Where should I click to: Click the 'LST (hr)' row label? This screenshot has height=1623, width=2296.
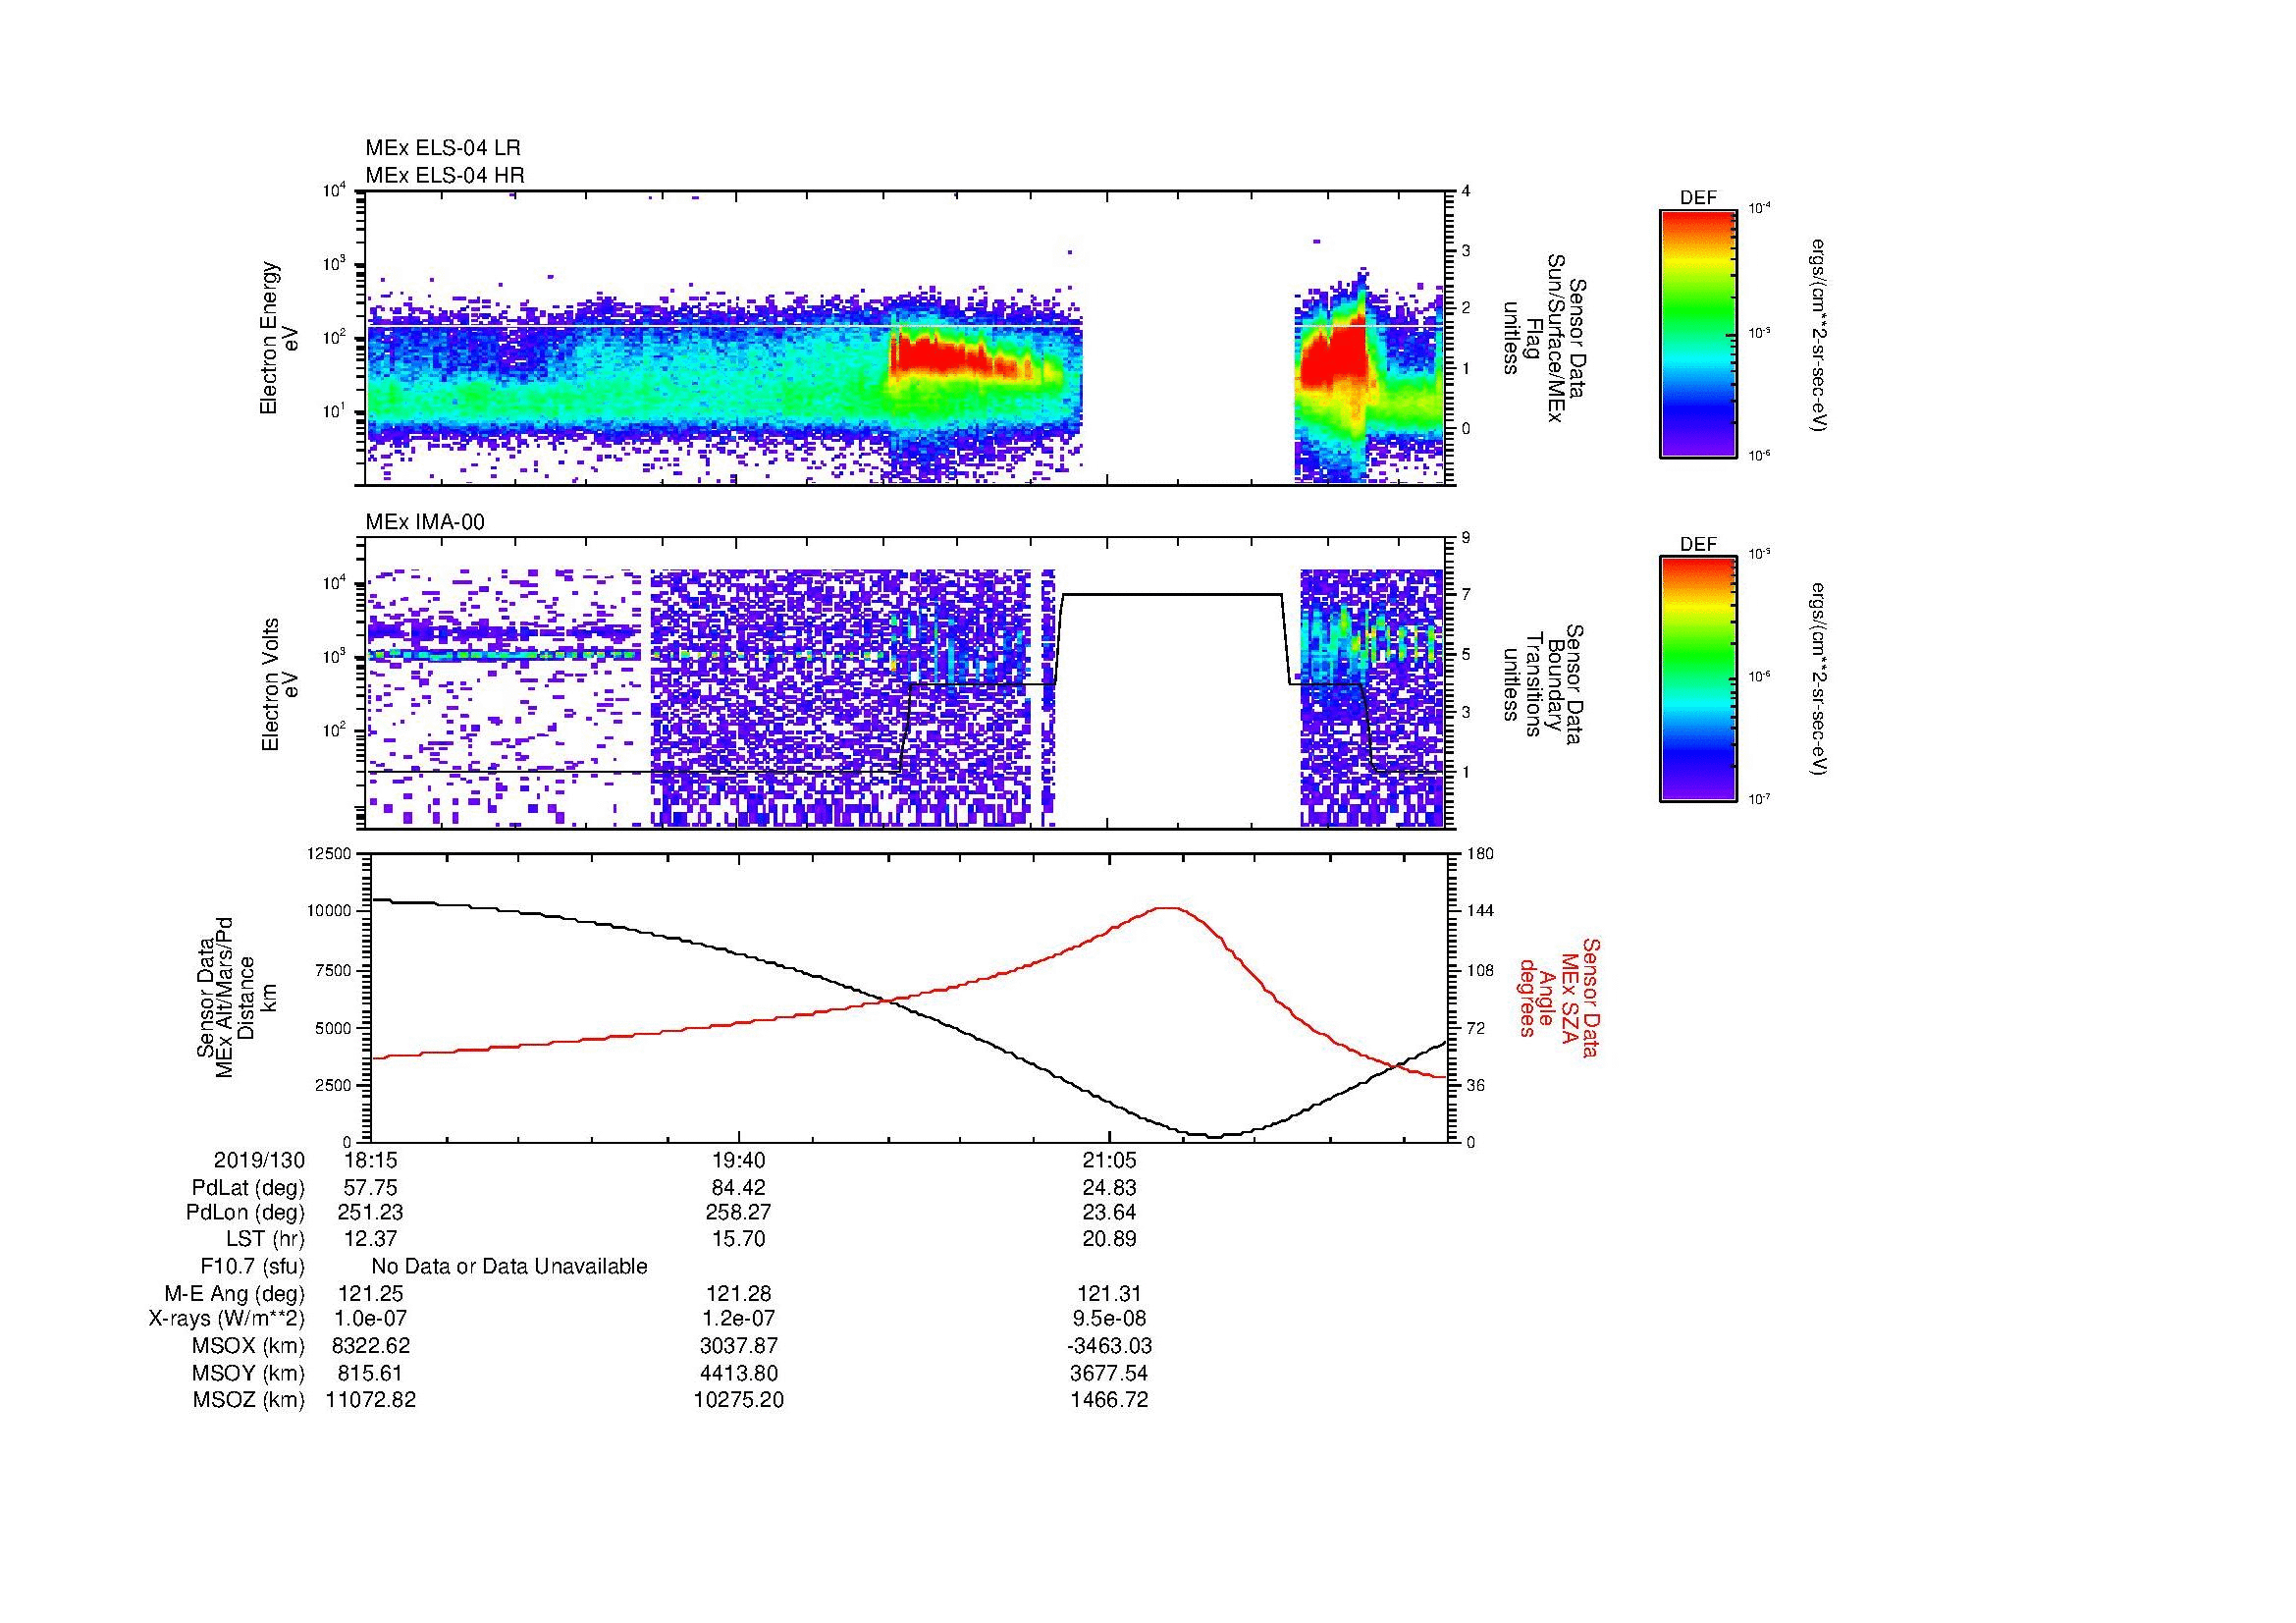265,1239
